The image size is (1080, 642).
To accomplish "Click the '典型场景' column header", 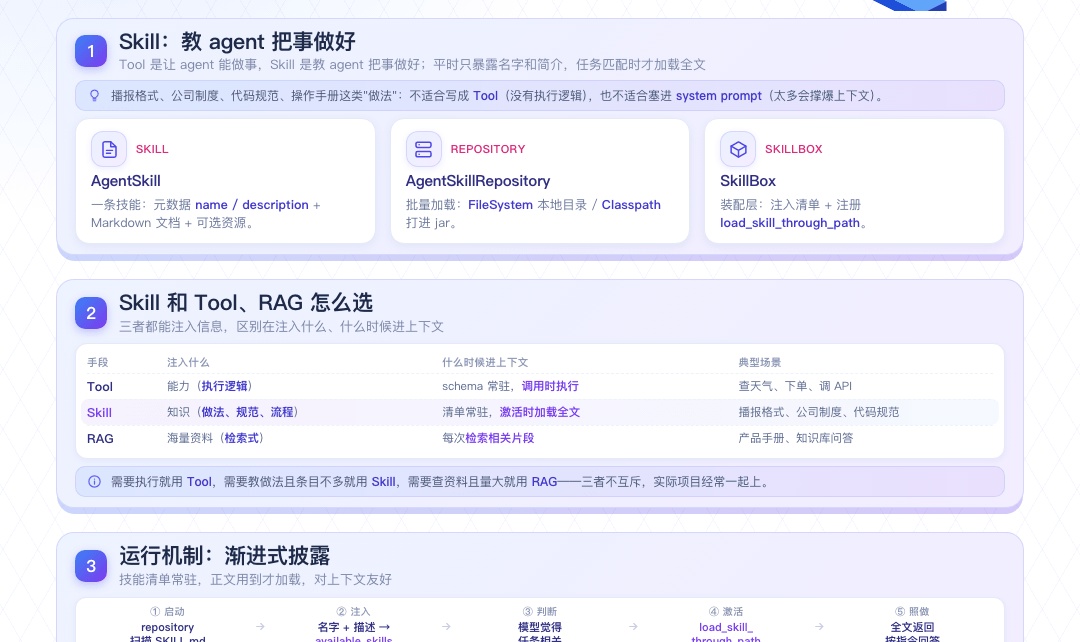I will [760, 362].
